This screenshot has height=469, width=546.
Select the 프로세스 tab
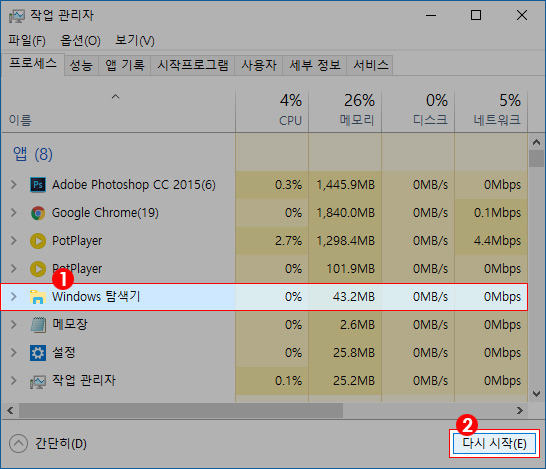pyautogui.click(x=33, y=64)
